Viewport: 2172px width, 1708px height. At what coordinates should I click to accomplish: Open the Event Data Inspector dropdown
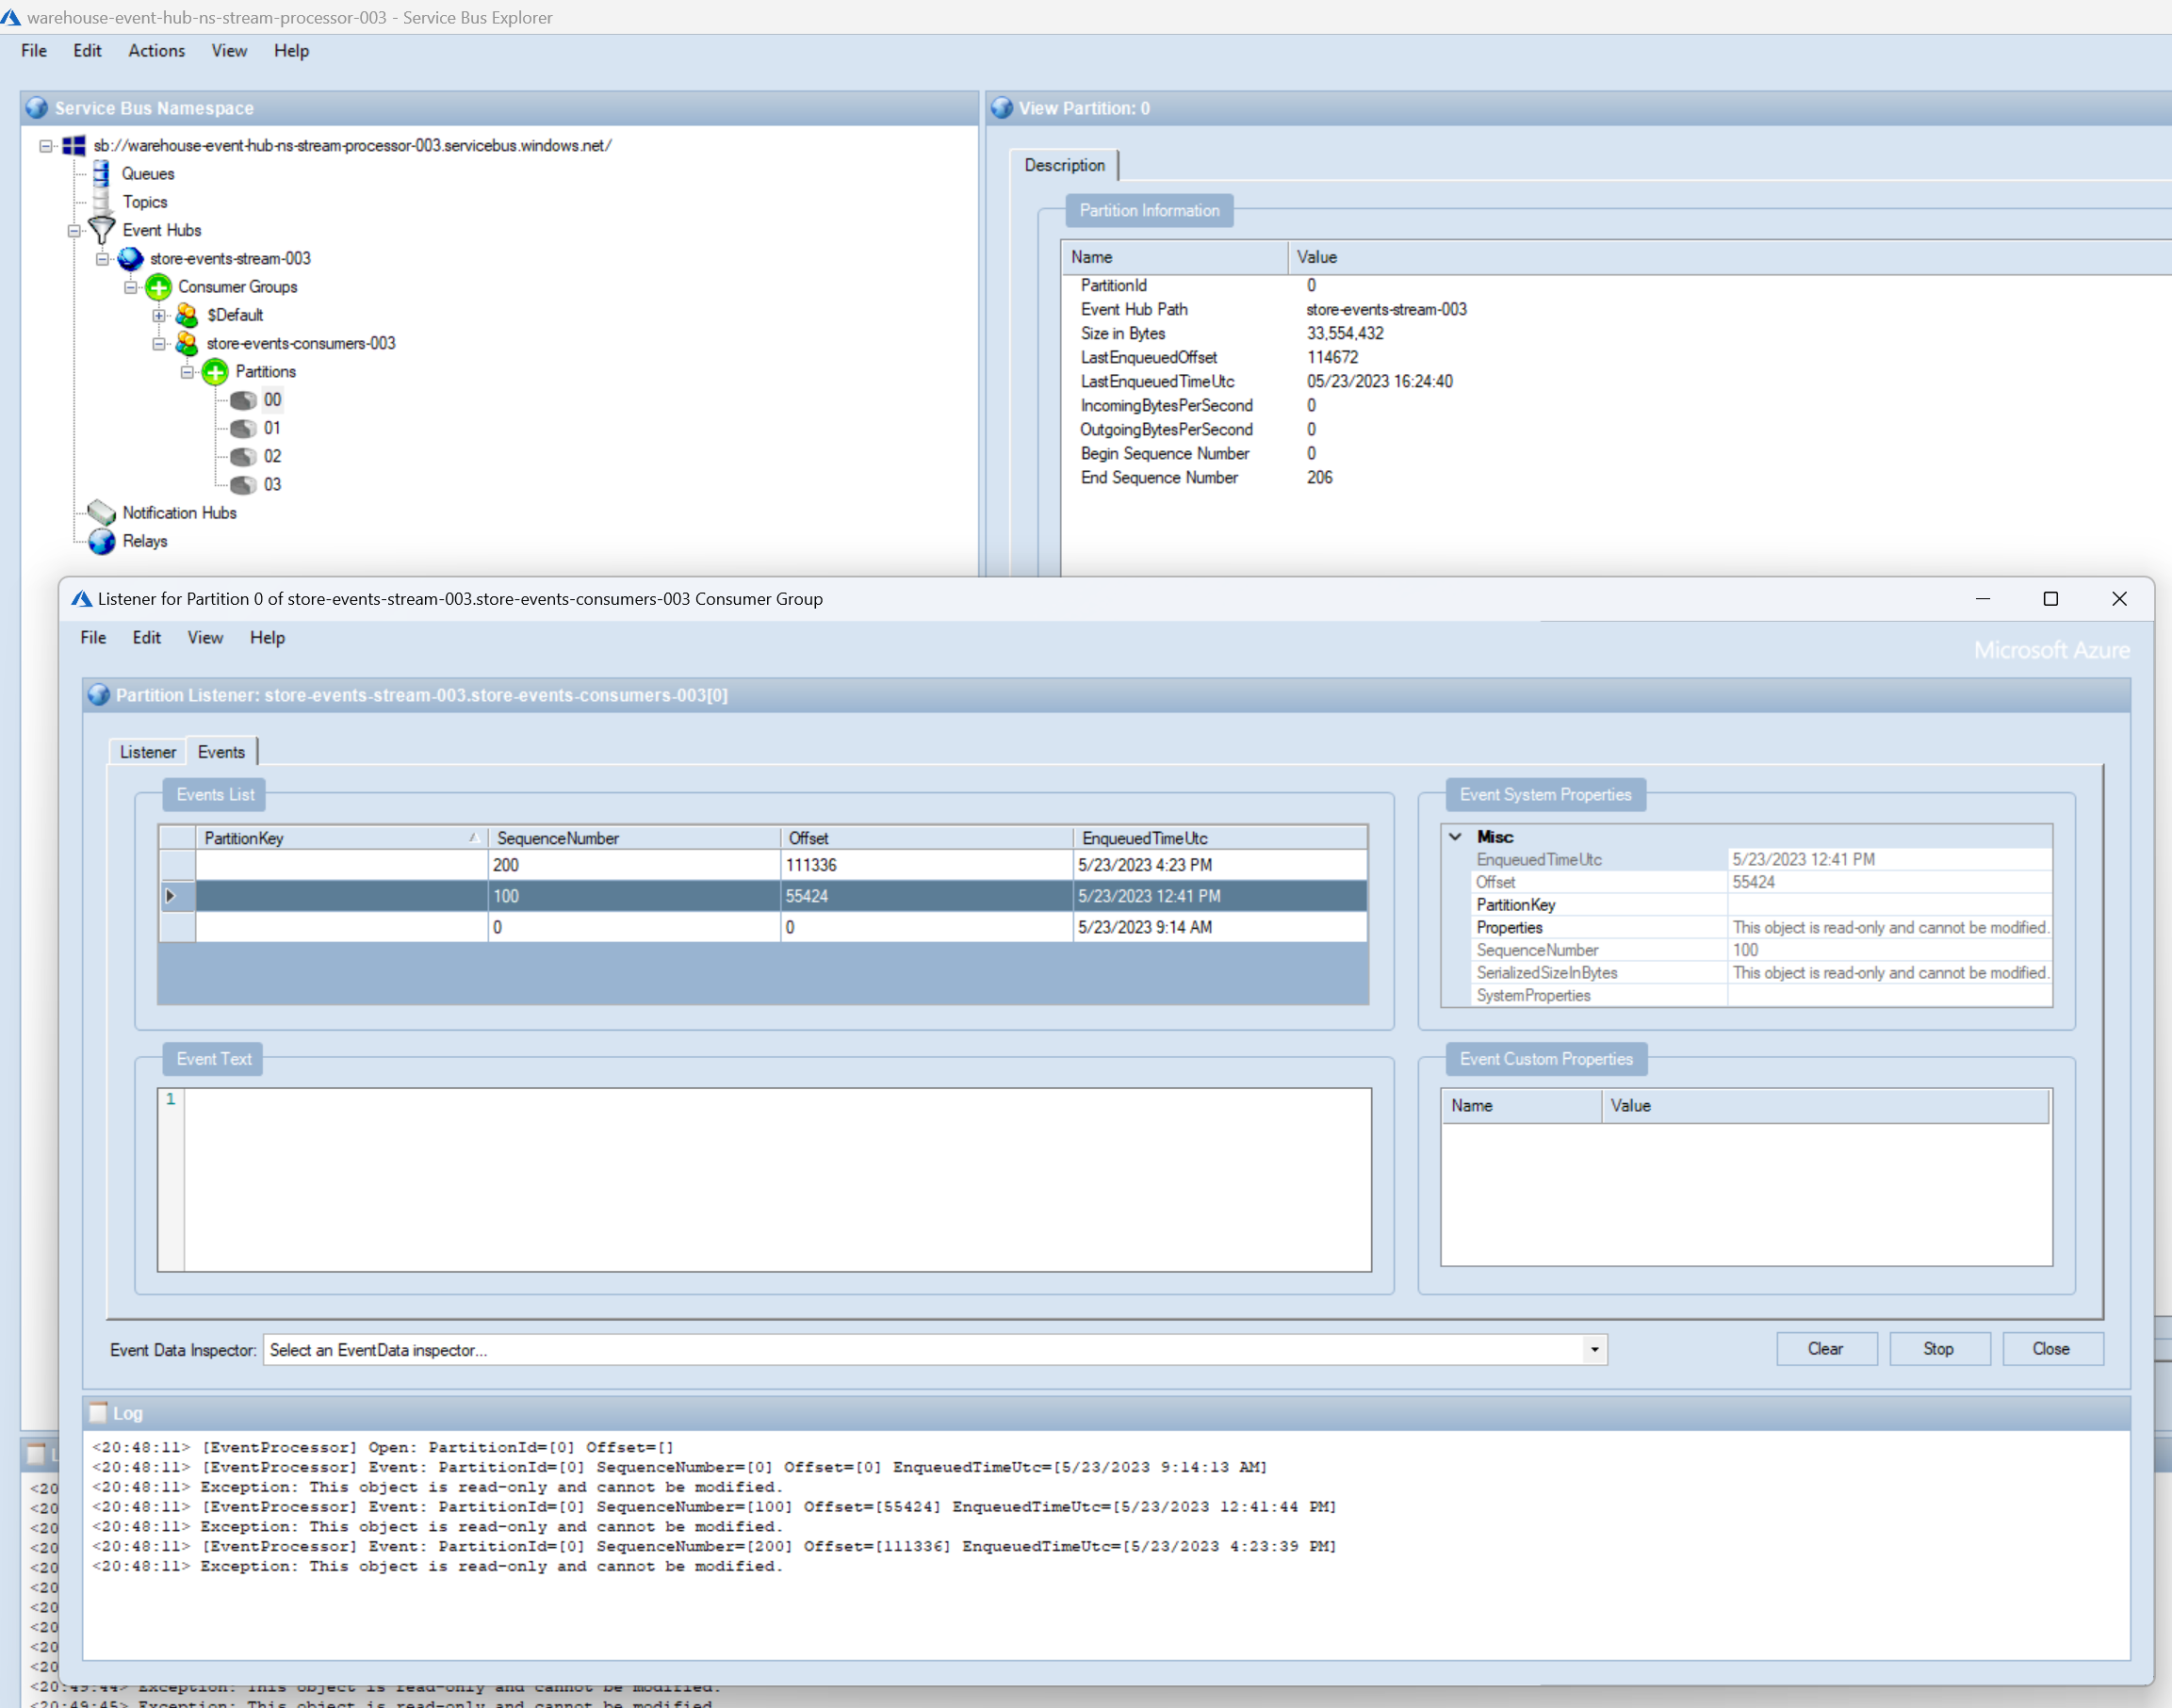(x=1594, y=1350)
